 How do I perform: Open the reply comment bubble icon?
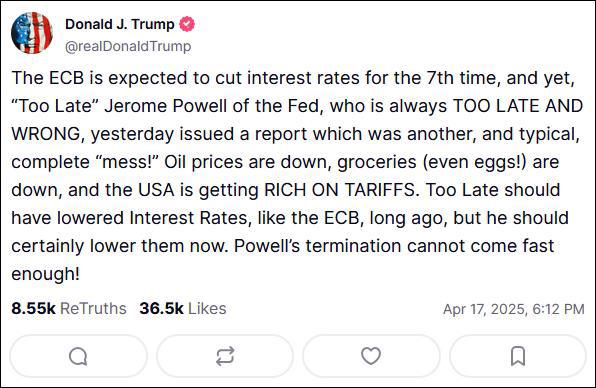click(78, 356)
